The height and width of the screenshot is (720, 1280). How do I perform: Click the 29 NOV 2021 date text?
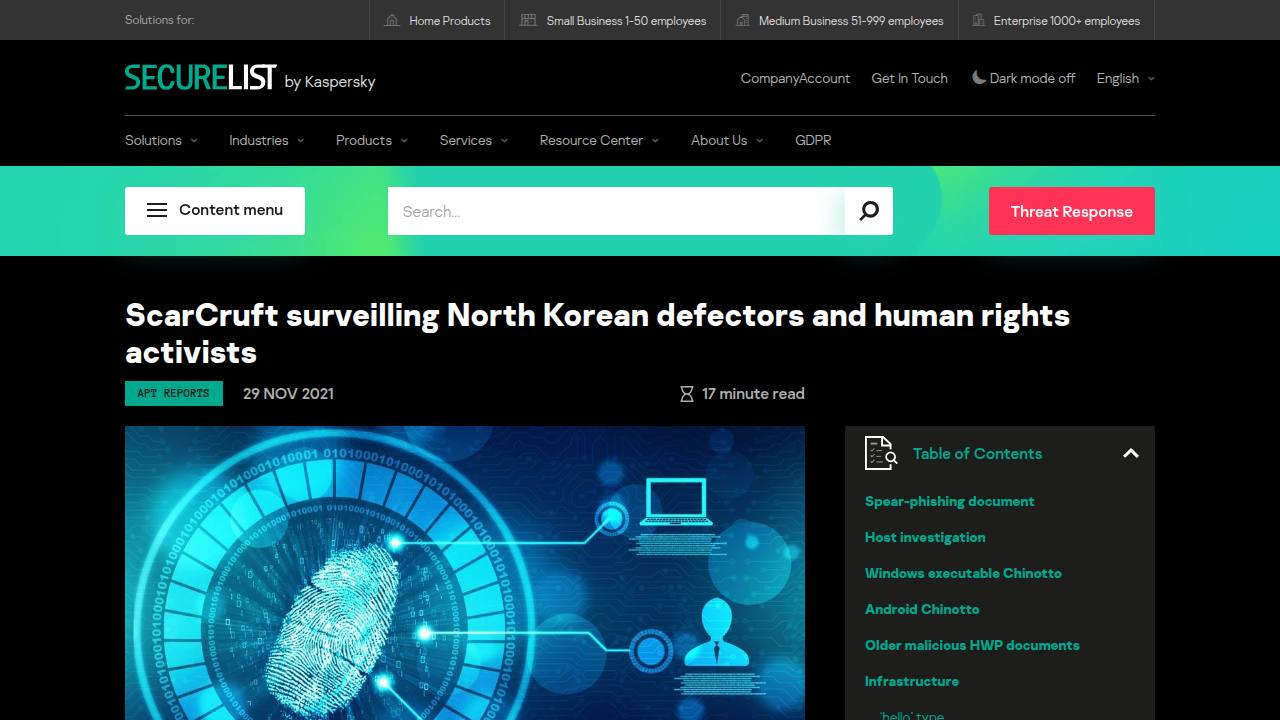click(288, 393)
